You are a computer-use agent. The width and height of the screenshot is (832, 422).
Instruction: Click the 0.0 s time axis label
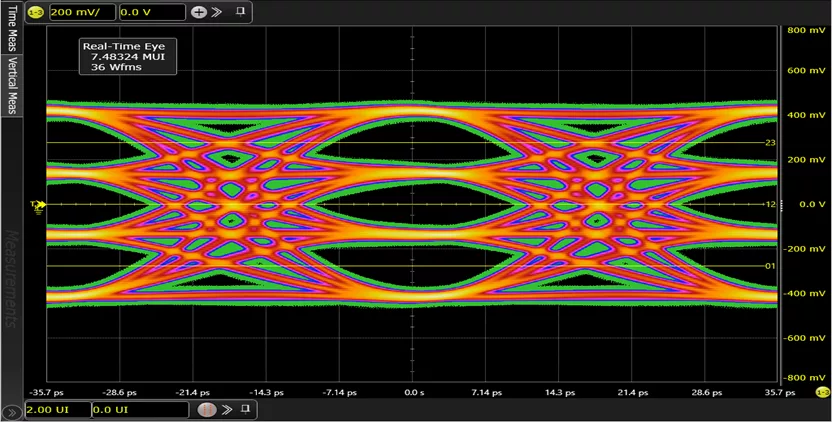(x=412, y=393)
